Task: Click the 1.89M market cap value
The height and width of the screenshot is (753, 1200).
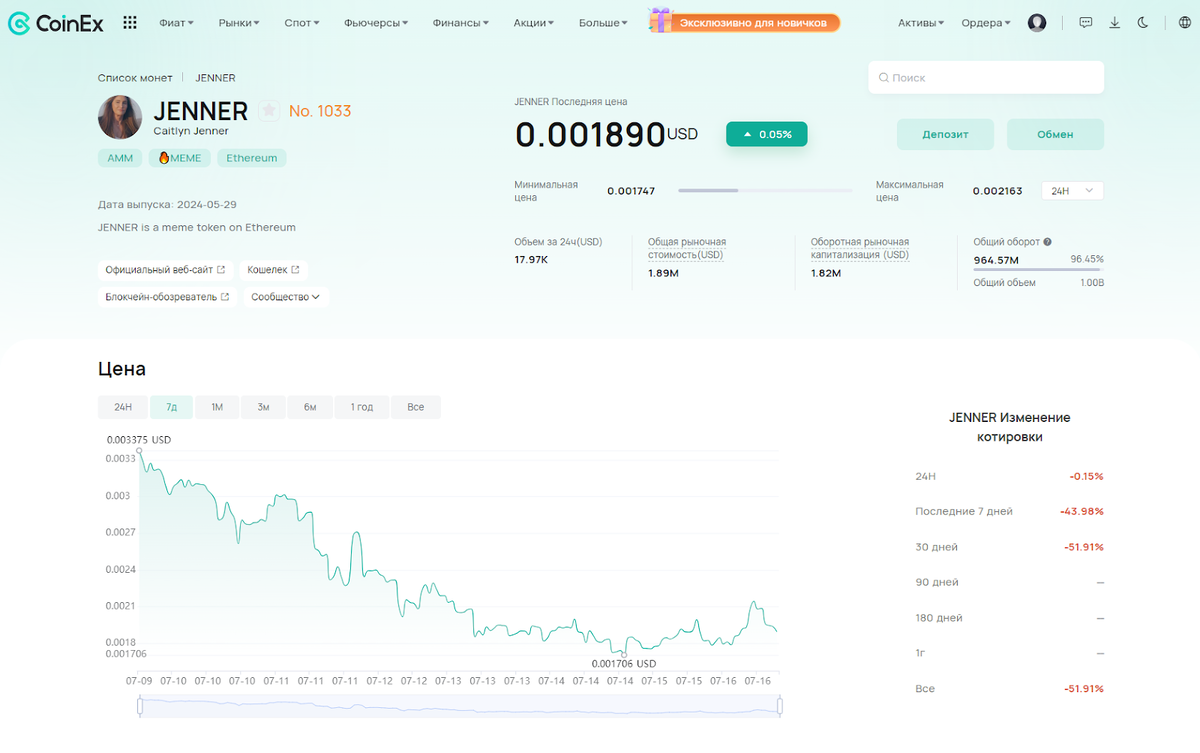Action: pyautogui.click(x=664, y=273)
